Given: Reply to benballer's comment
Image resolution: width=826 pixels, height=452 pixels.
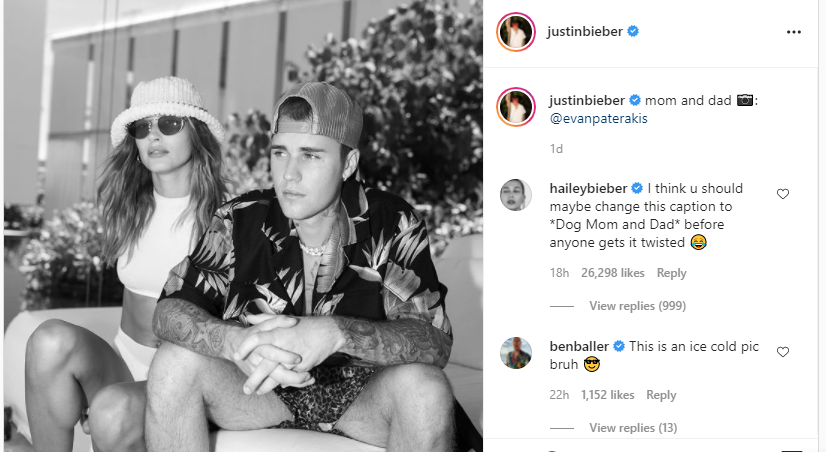Looking at the screenshot, I should [661, 395].
